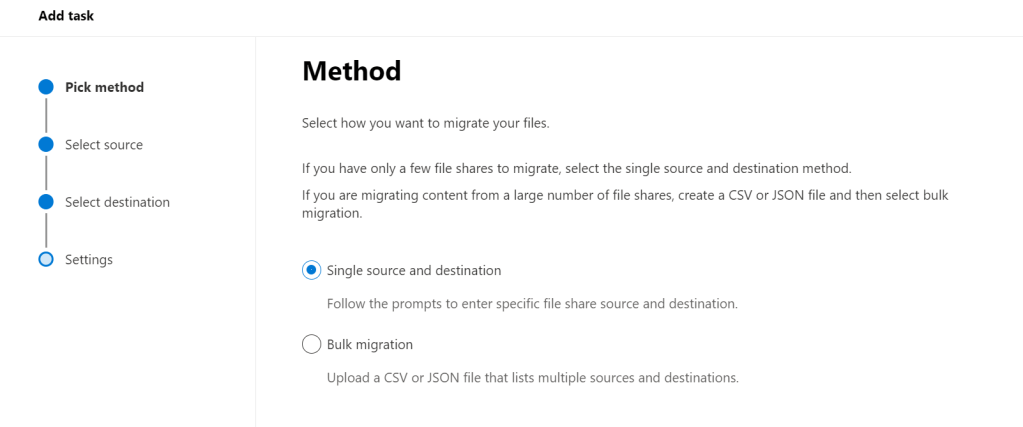
Task: Select the Bulk migration radio button
Action: (x=311, y=345)
